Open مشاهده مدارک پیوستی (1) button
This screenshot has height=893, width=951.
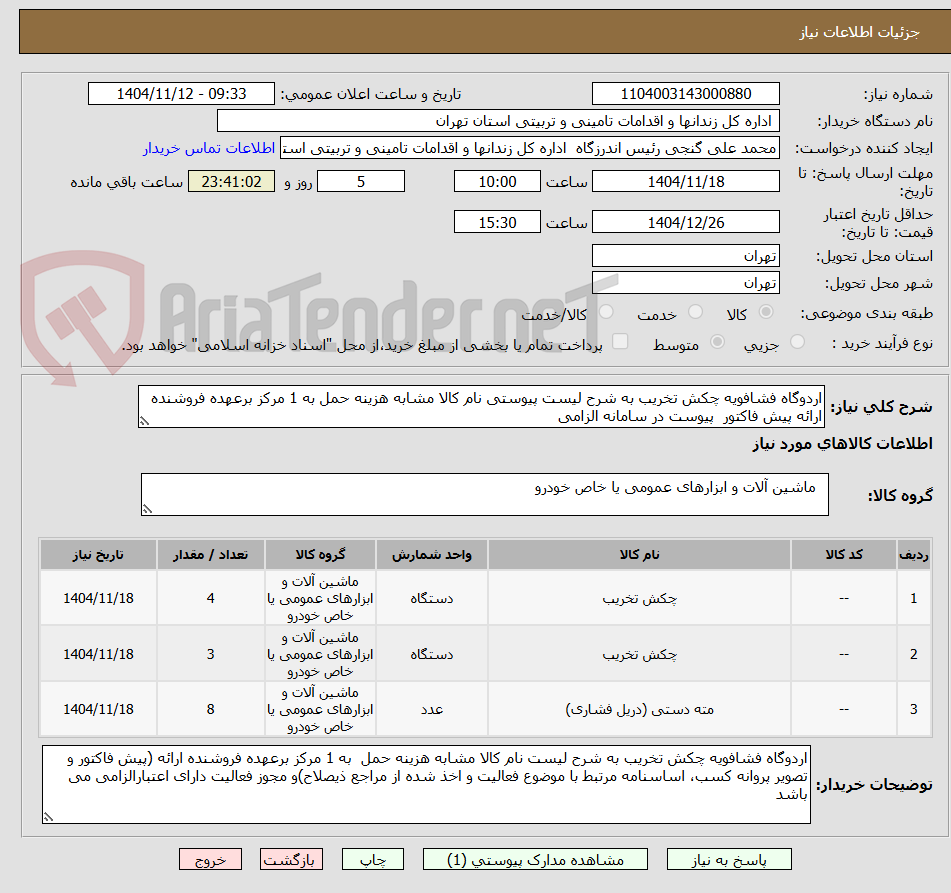pyautogui.click(x=535, y=860)
